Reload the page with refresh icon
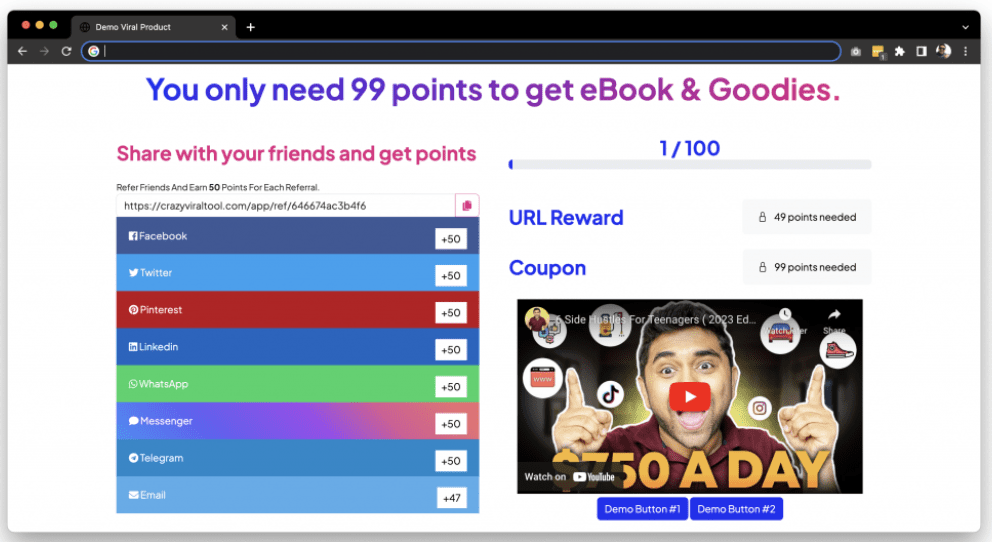This screenshot has height=542, width=992. coord(66,51)
